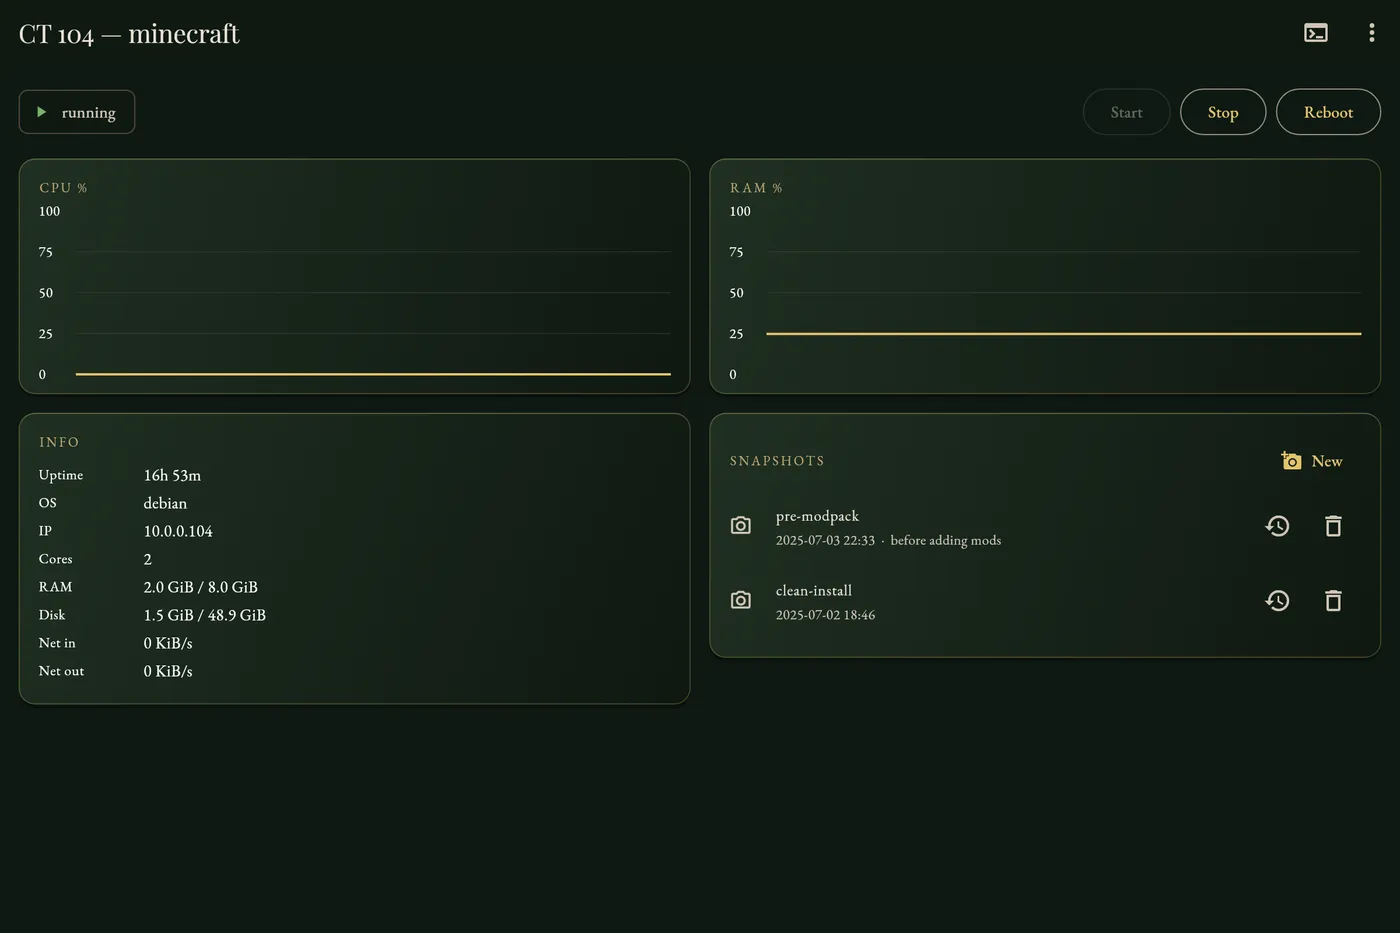1400x933 pixels.
Task: Click the Net in value 0 KiB/s
Action: 168,643
